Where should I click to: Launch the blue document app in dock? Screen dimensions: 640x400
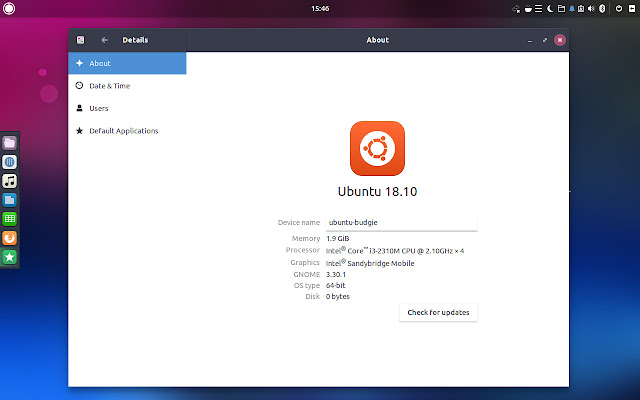coord(9,200)
